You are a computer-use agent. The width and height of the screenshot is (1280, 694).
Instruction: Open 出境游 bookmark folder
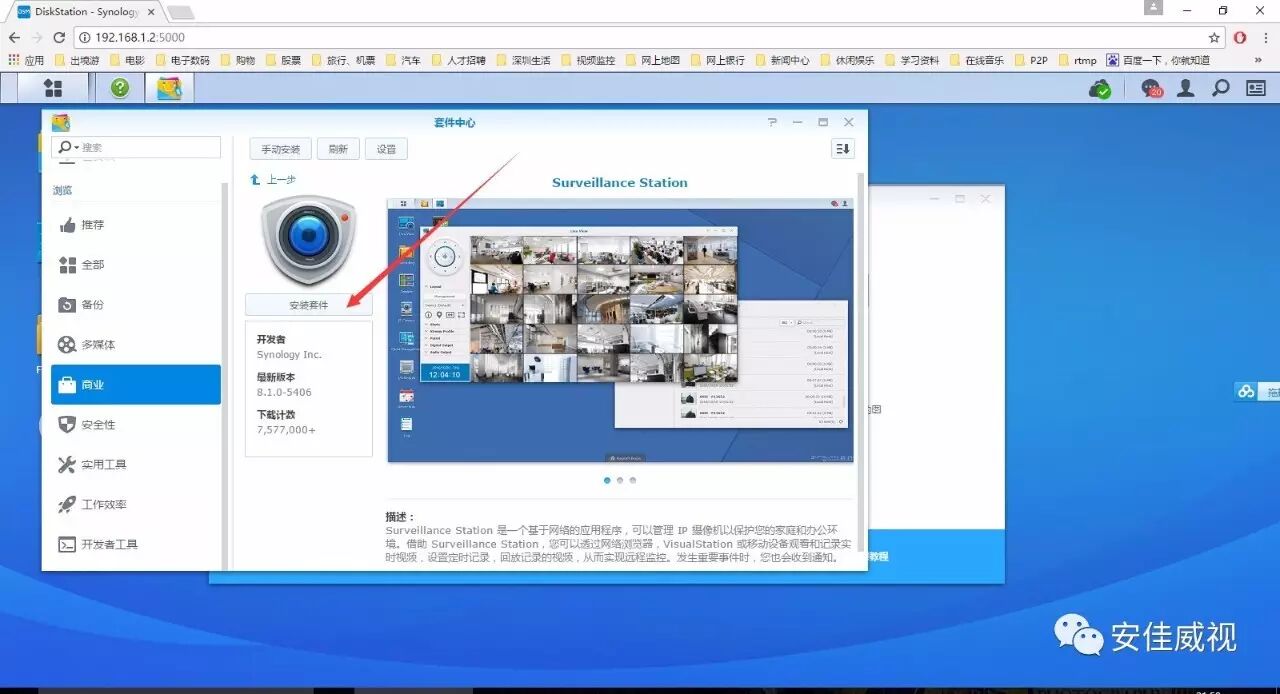pyautogui.click(x=77, y=60)
